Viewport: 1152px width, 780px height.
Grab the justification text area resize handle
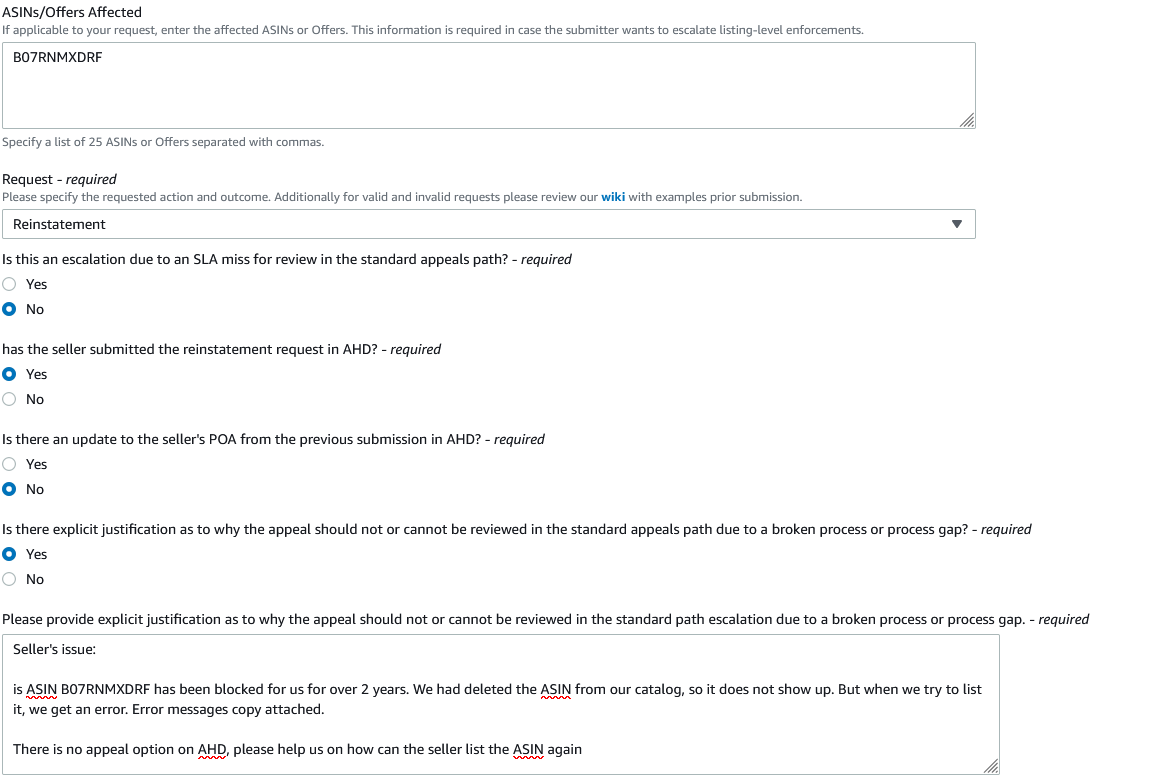pyautogui.click(x=991, y=766)
